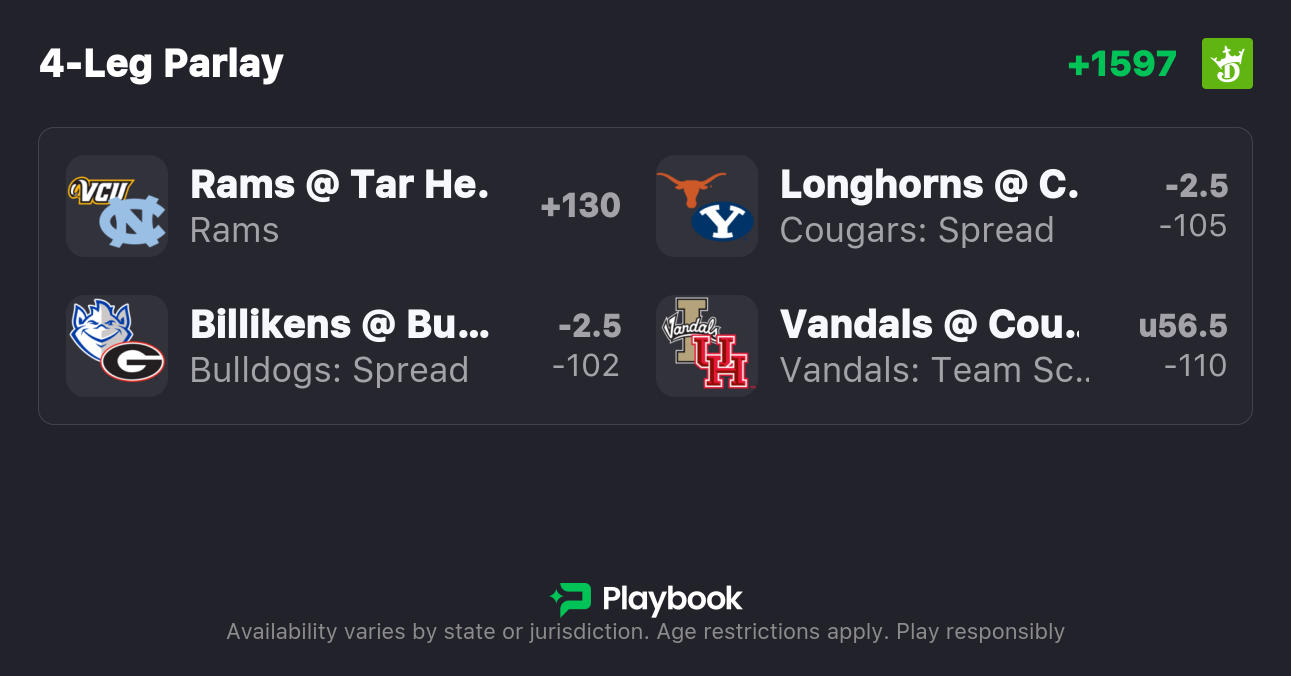Click the Cougars -2.5 spread odds

[x=1195, y=206]
